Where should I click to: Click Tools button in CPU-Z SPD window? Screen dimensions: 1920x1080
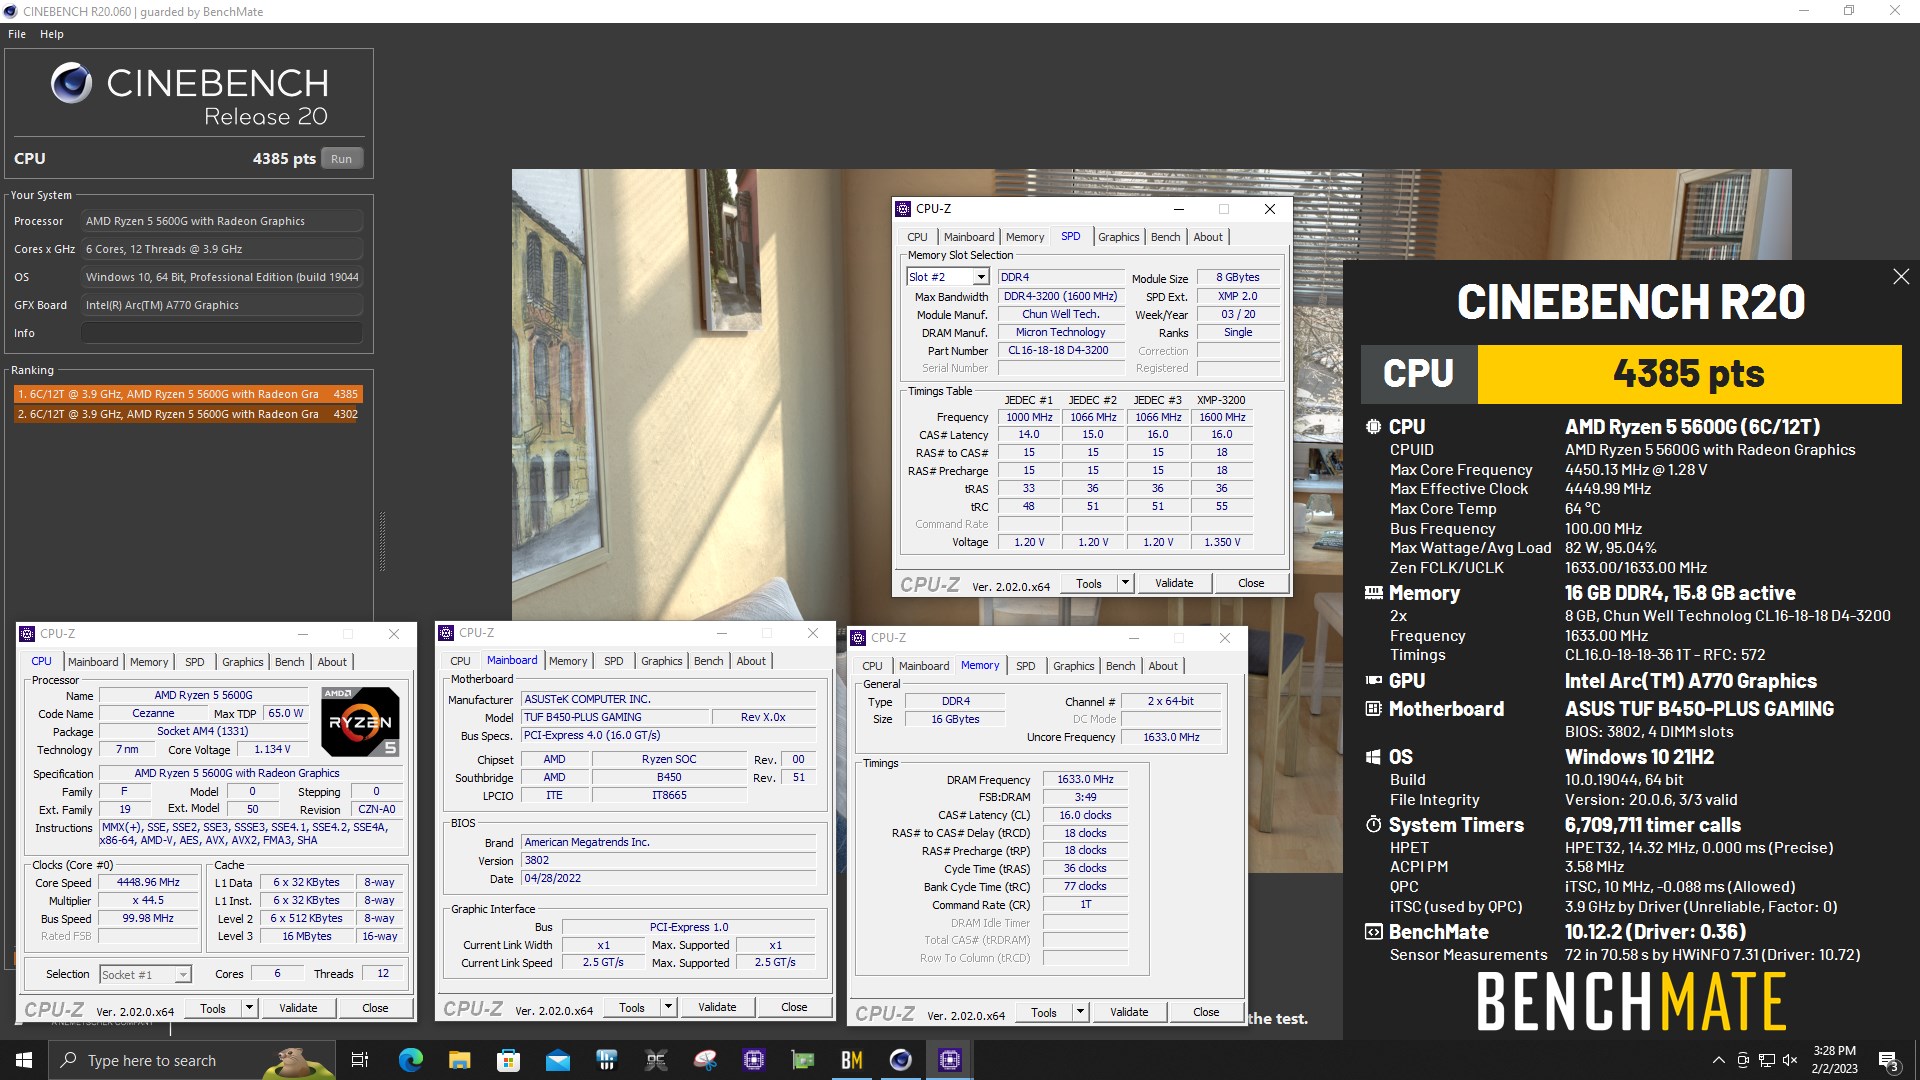[x=1089, y=583]
